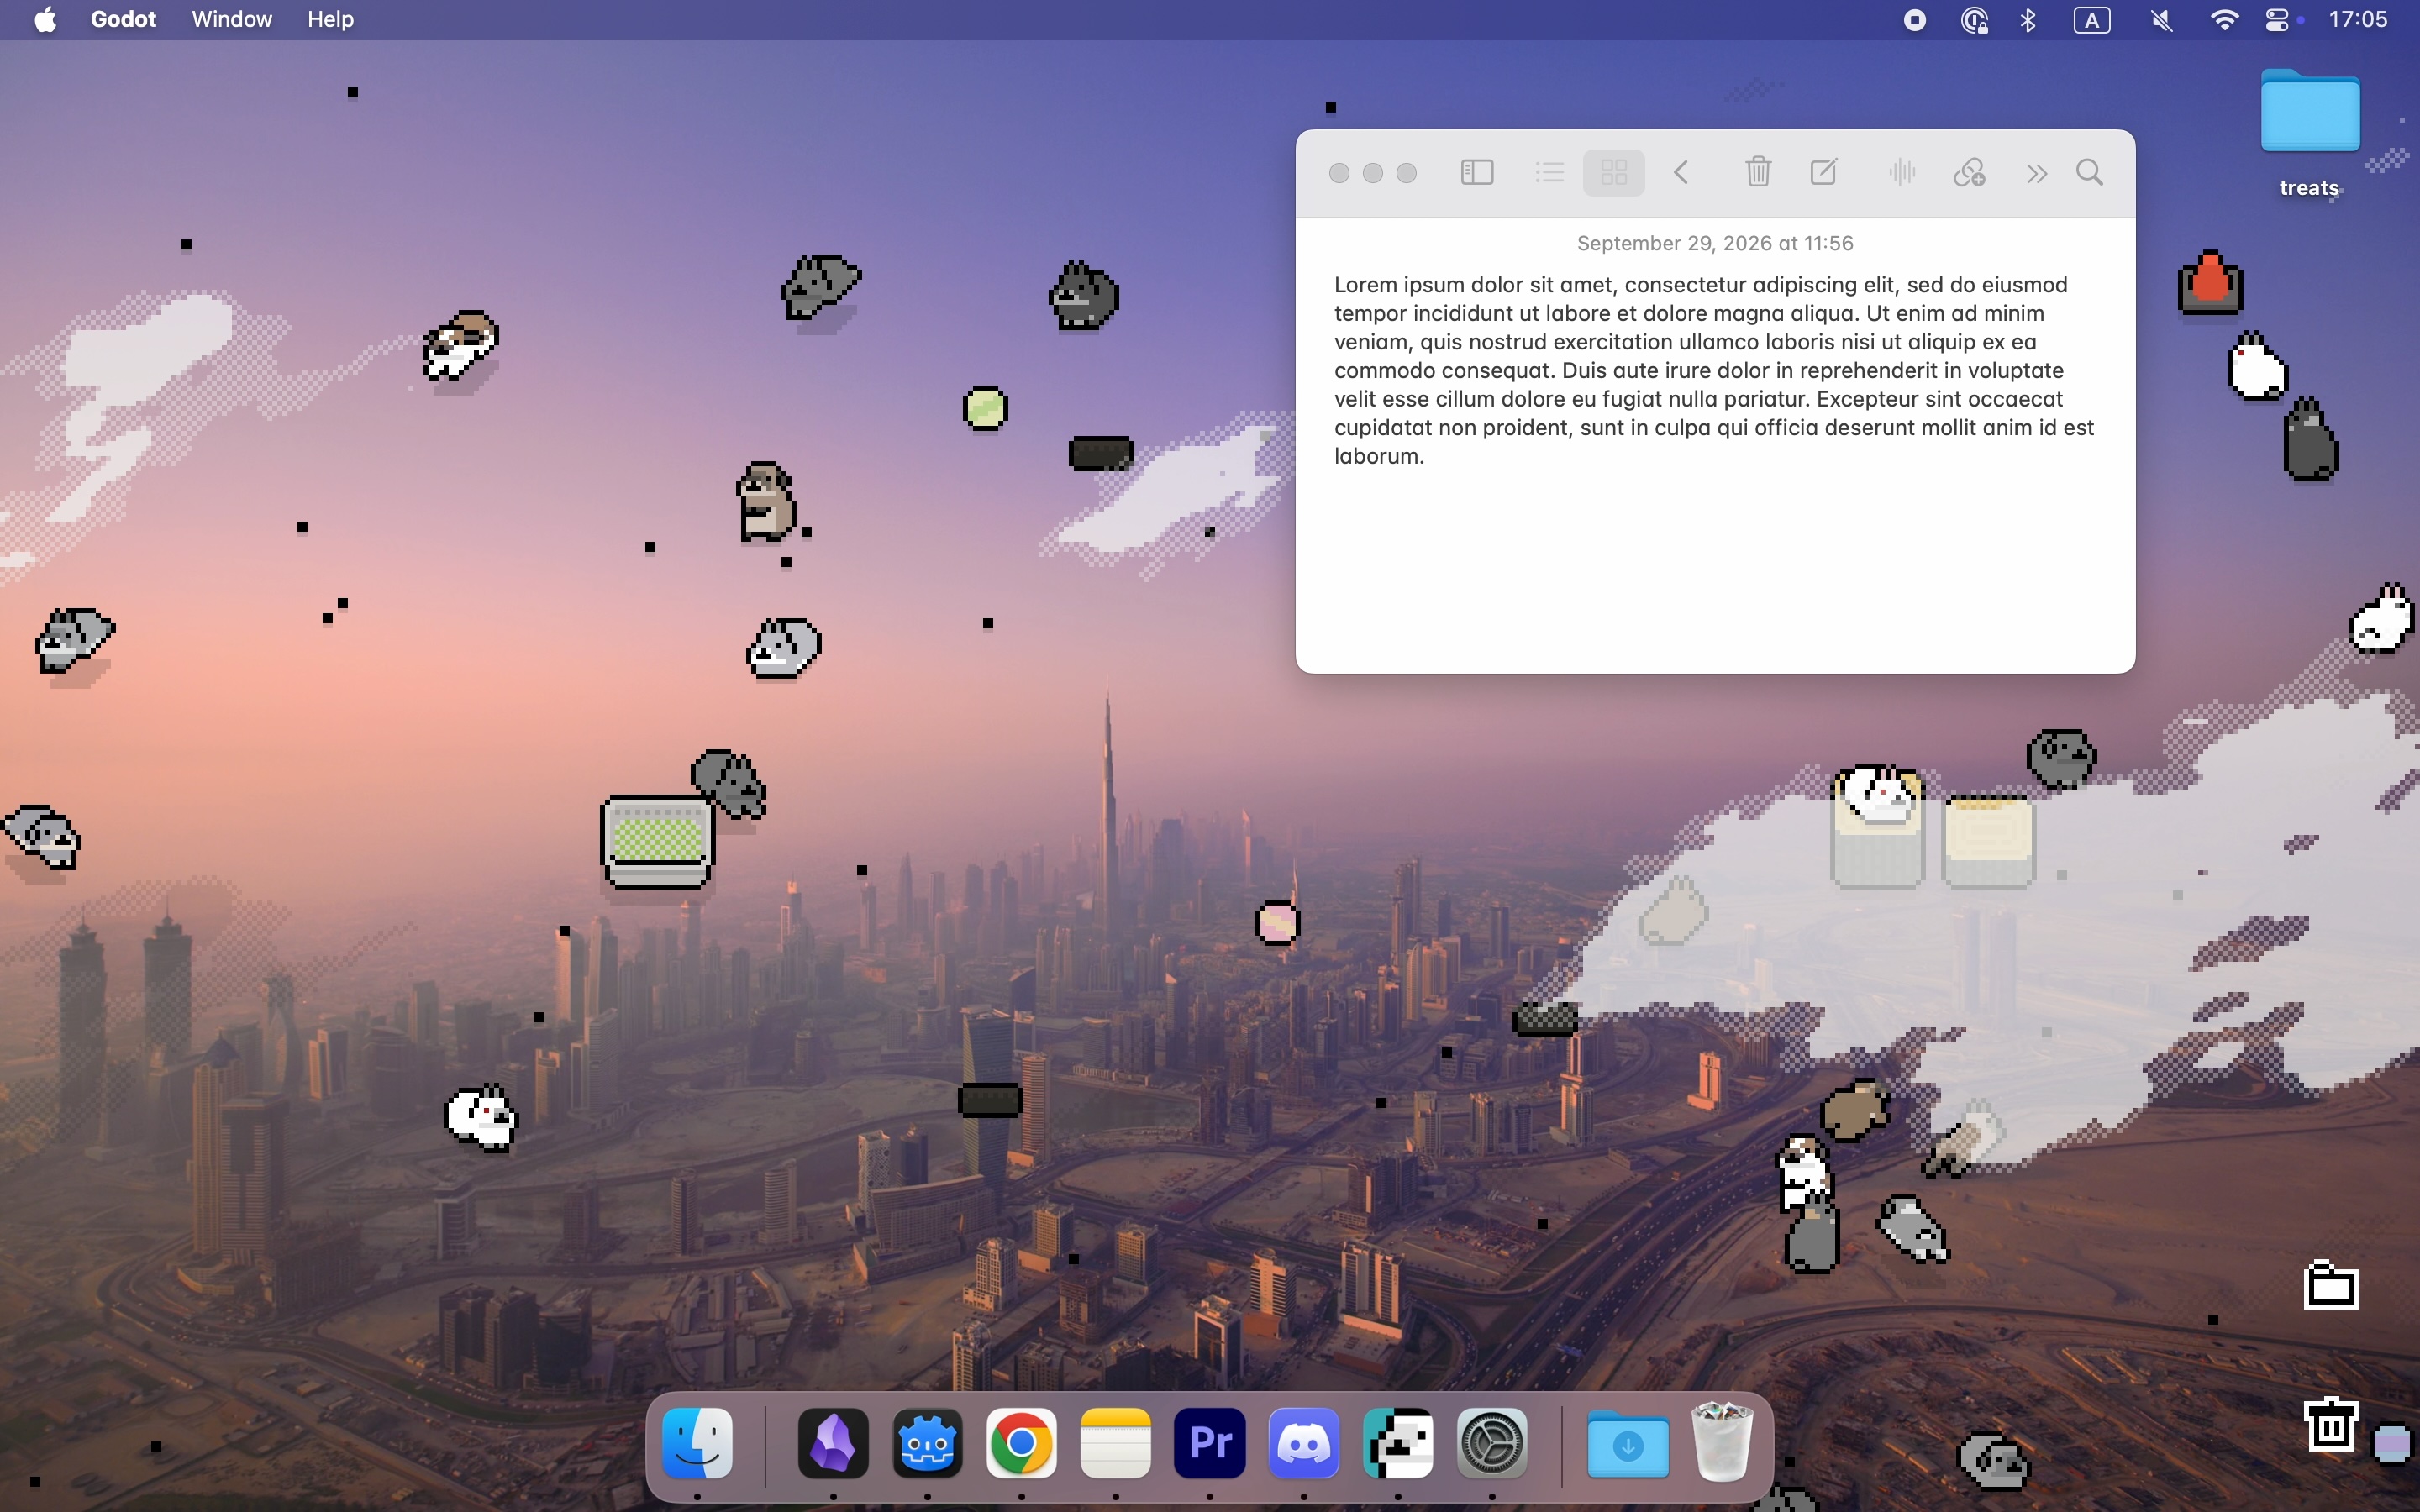Click into the Lorem ipsum note body
The height and width of the screenshot is (1512, 2420).
click(1714, 370)
